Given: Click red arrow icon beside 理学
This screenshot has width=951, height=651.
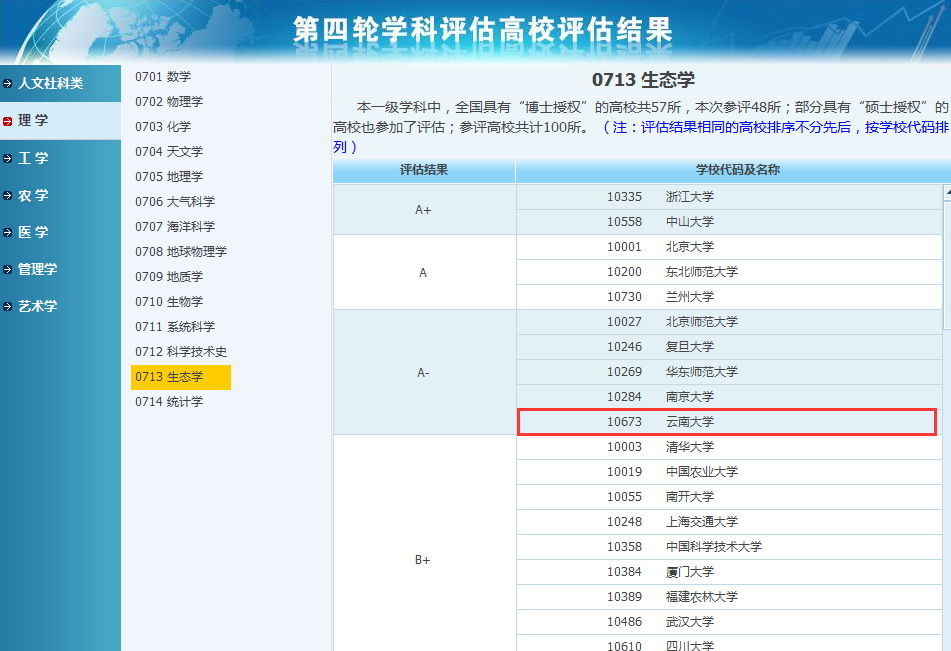Looking at the screenshot, I should coord(8,121).
